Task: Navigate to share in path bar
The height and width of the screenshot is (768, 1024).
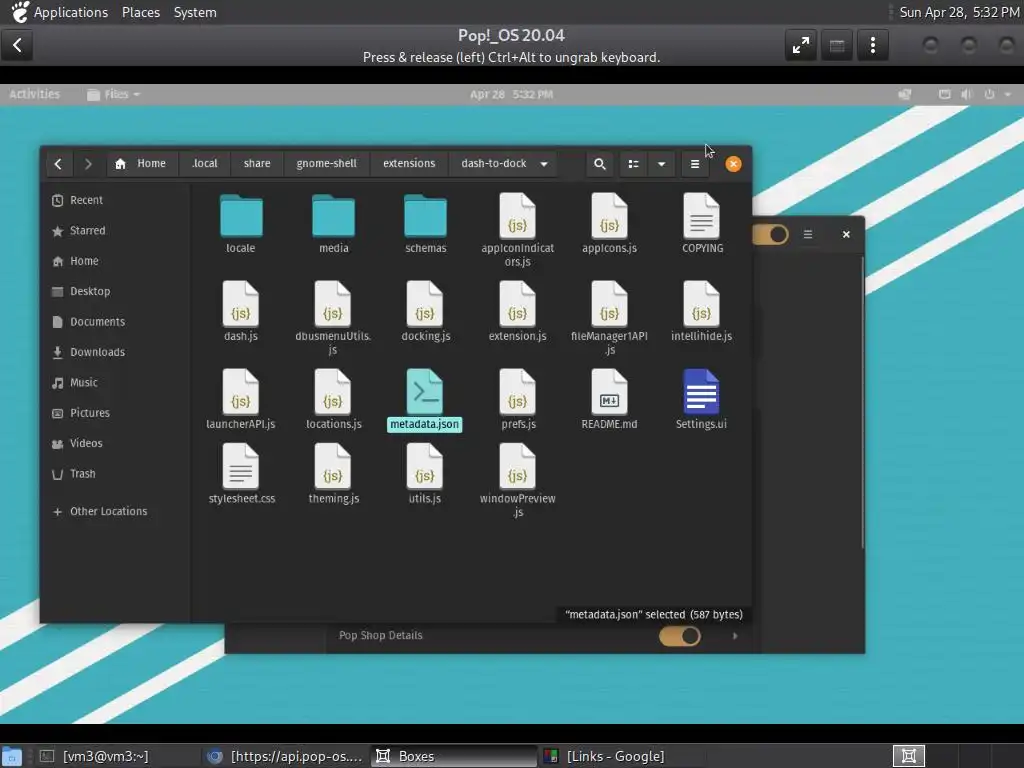Action: click(x=257, y=164)
